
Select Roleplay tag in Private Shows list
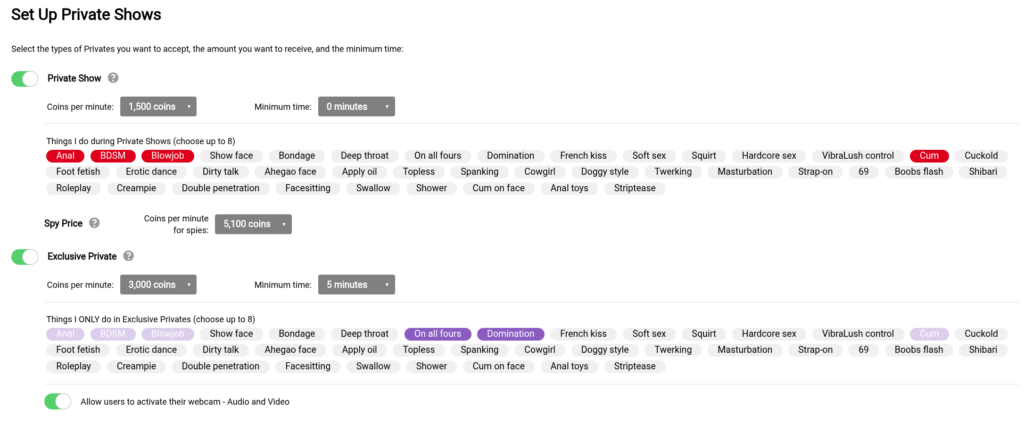(73, 188)
